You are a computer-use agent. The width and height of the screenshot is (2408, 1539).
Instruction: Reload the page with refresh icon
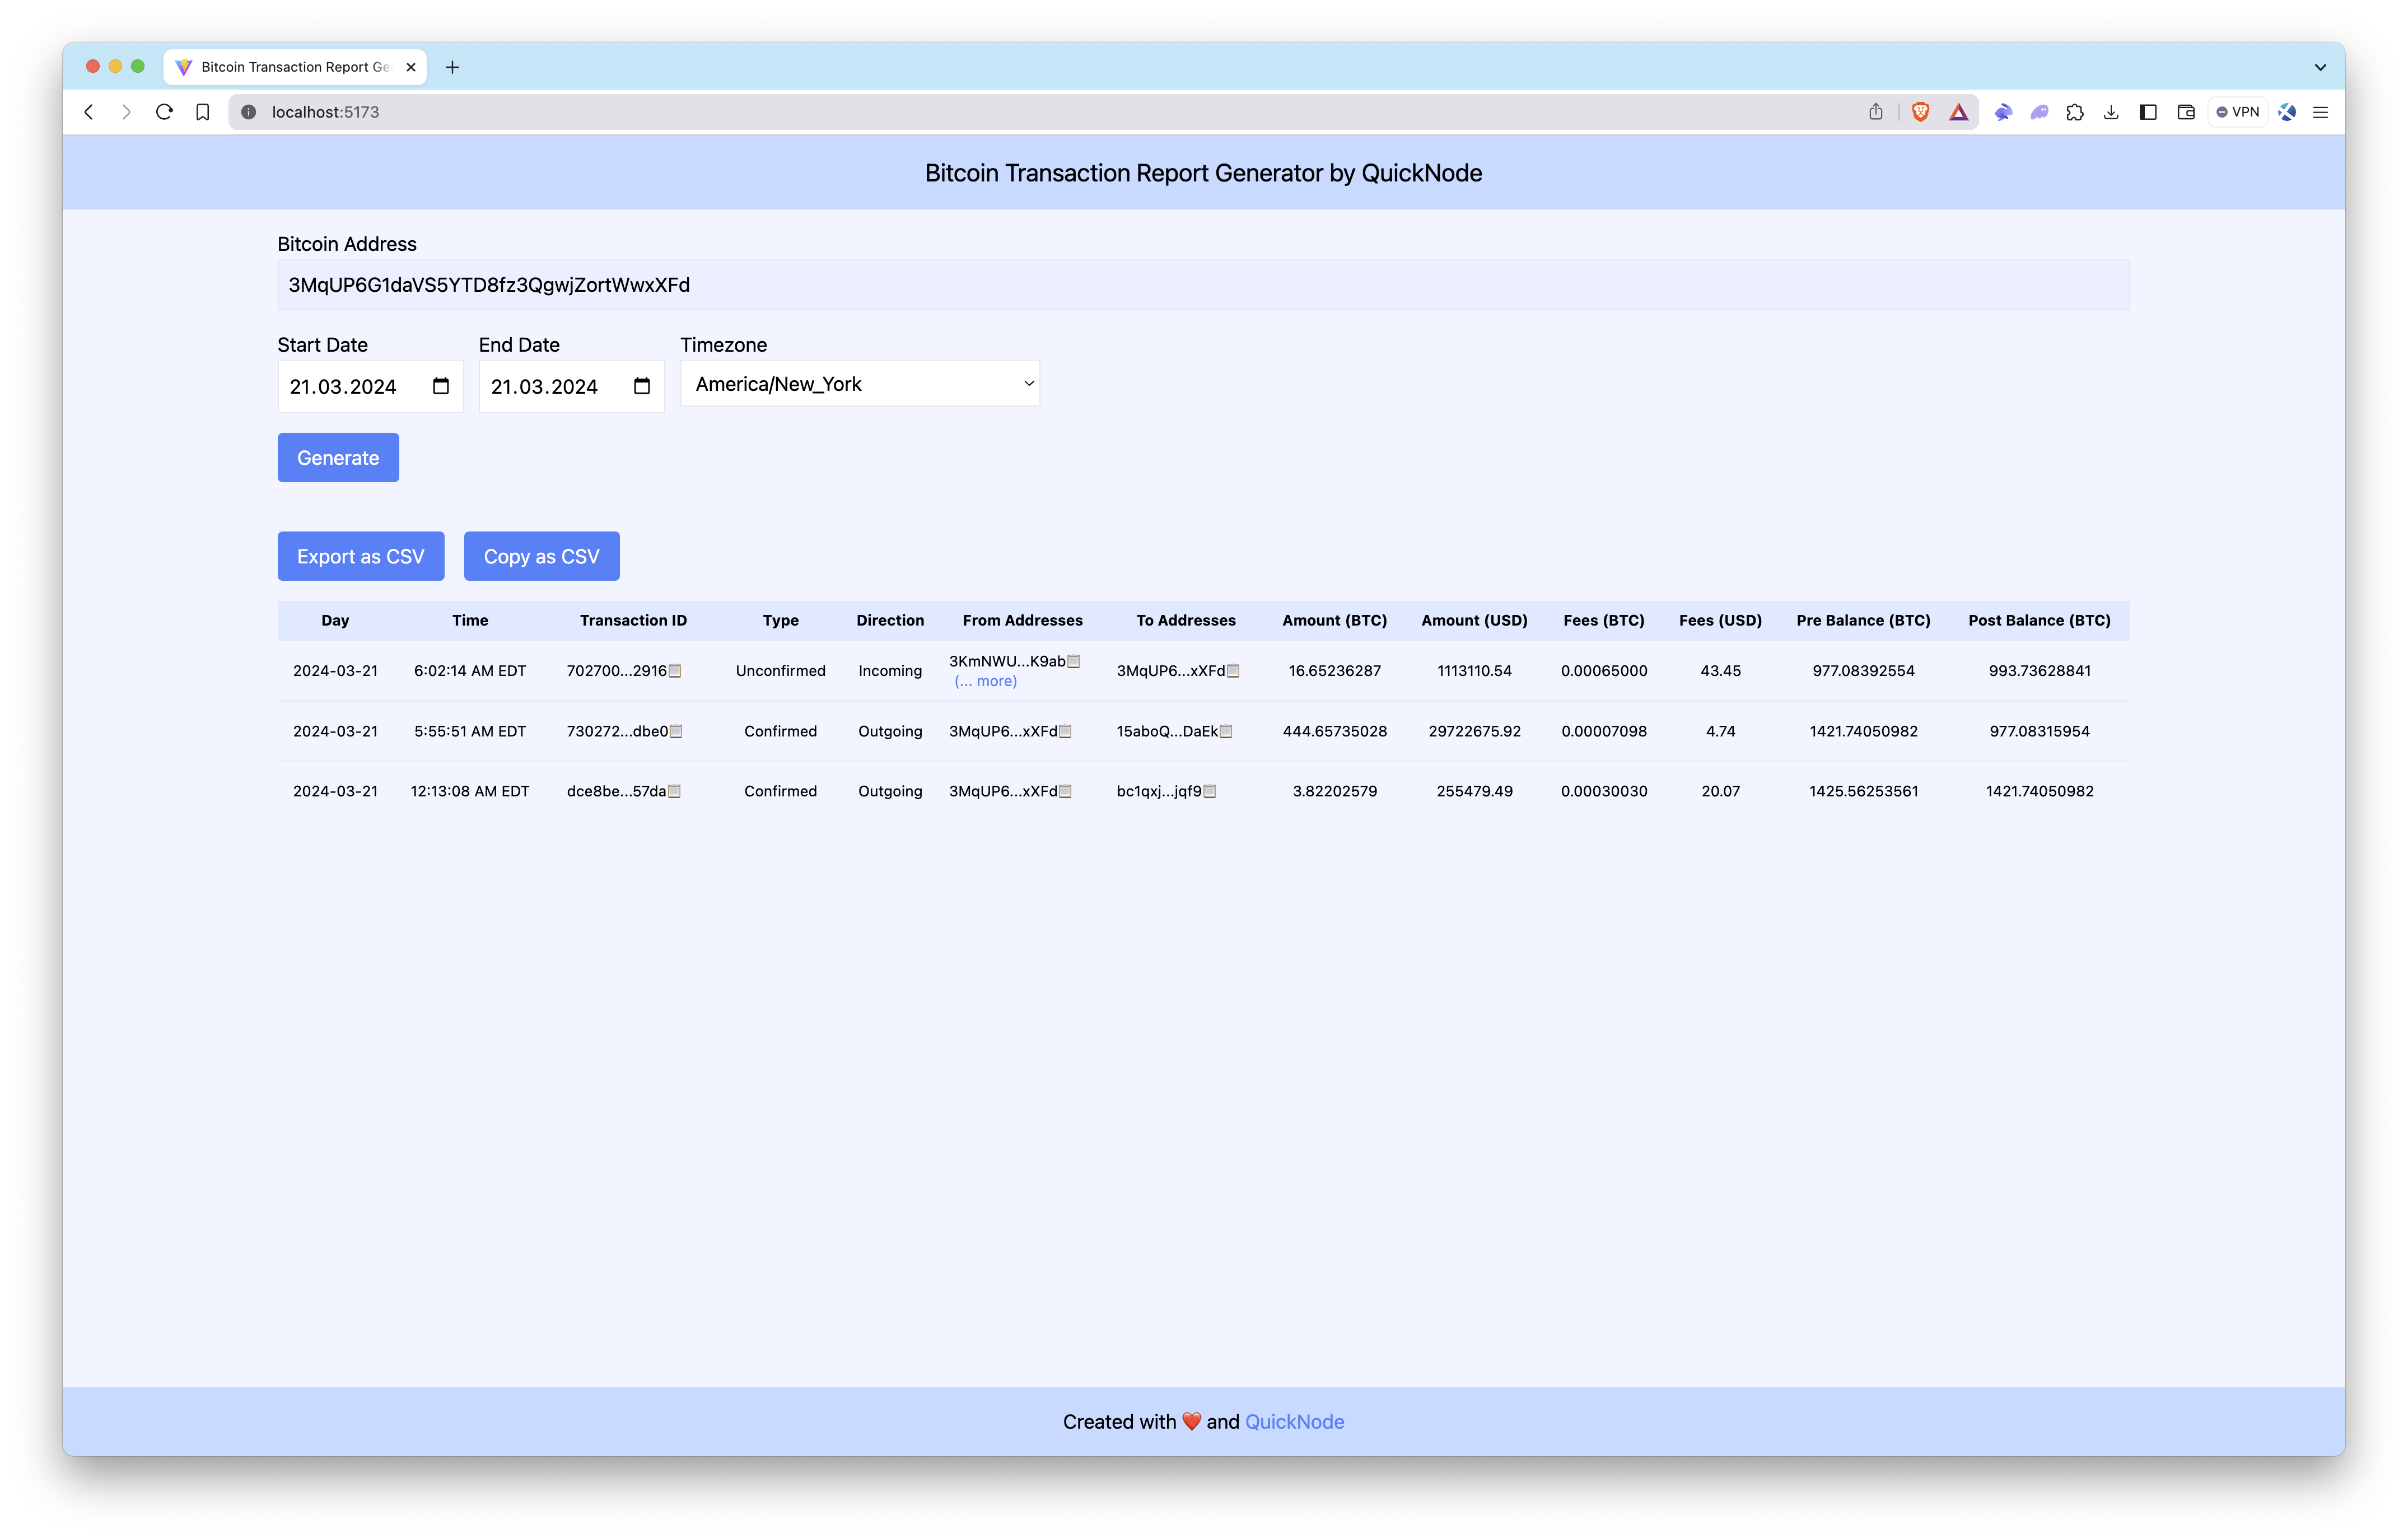[164, 112]
